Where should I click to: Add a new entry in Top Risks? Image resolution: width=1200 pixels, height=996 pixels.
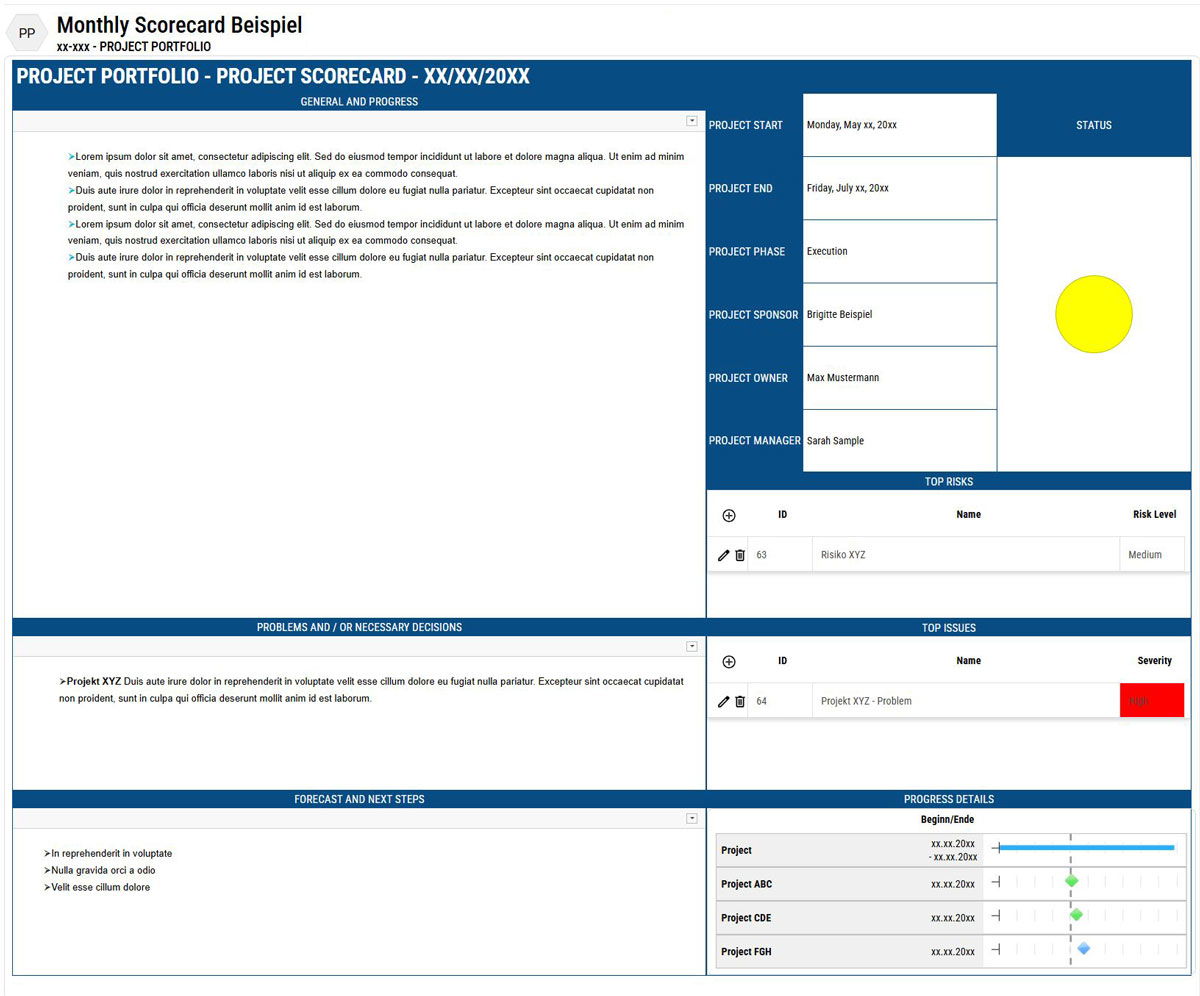[x=728, y=515]
